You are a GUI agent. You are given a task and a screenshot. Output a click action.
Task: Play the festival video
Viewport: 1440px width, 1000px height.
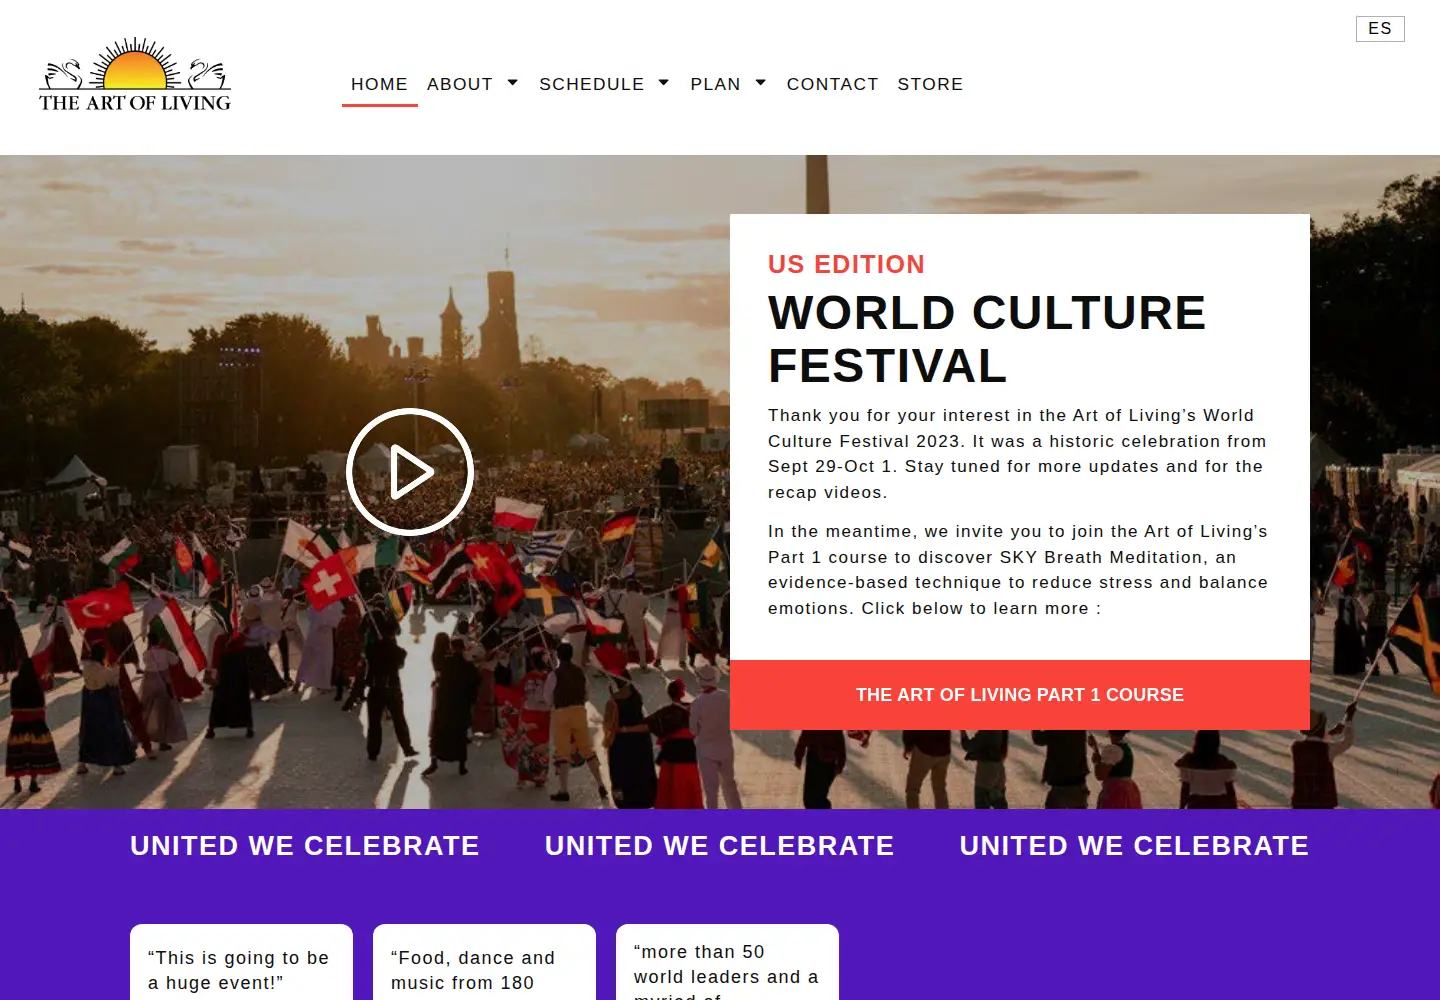410,471
